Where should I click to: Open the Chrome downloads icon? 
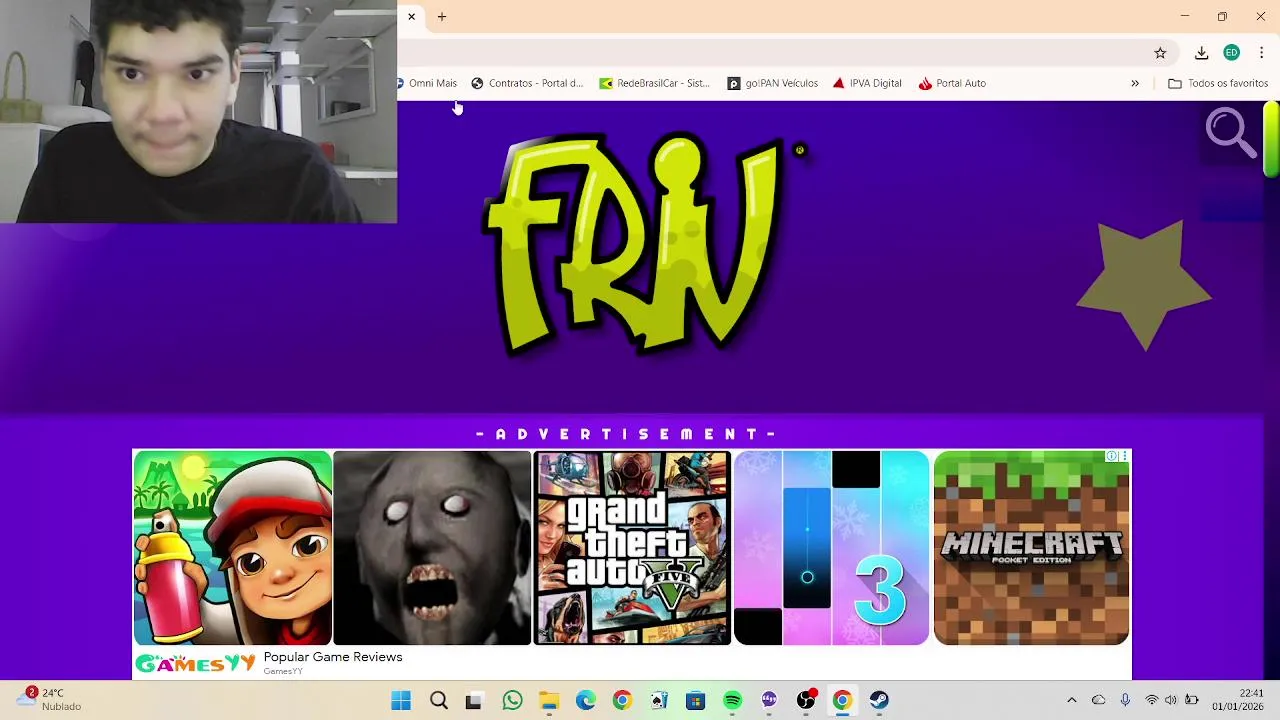(x=1202, y=53)
